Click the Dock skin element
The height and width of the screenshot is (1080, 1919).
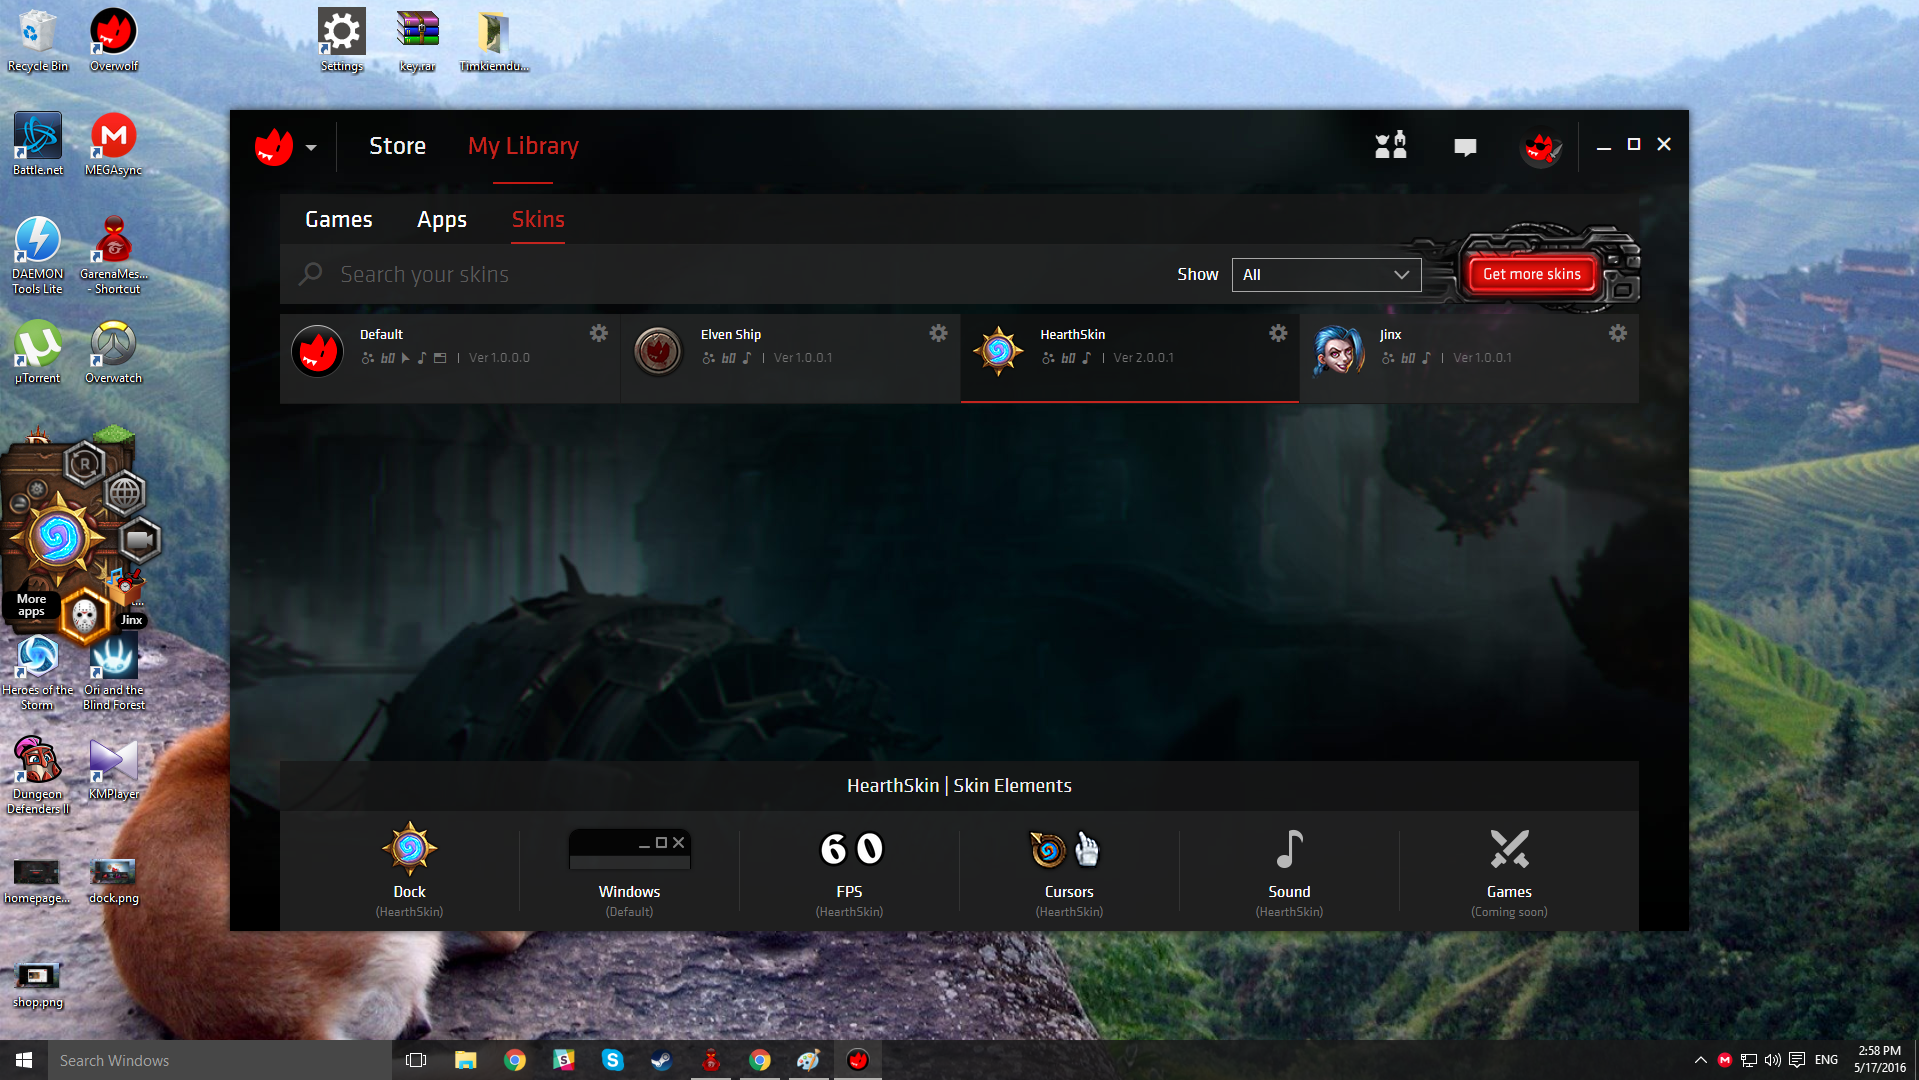pyautogui.click(x=409, y=869)
